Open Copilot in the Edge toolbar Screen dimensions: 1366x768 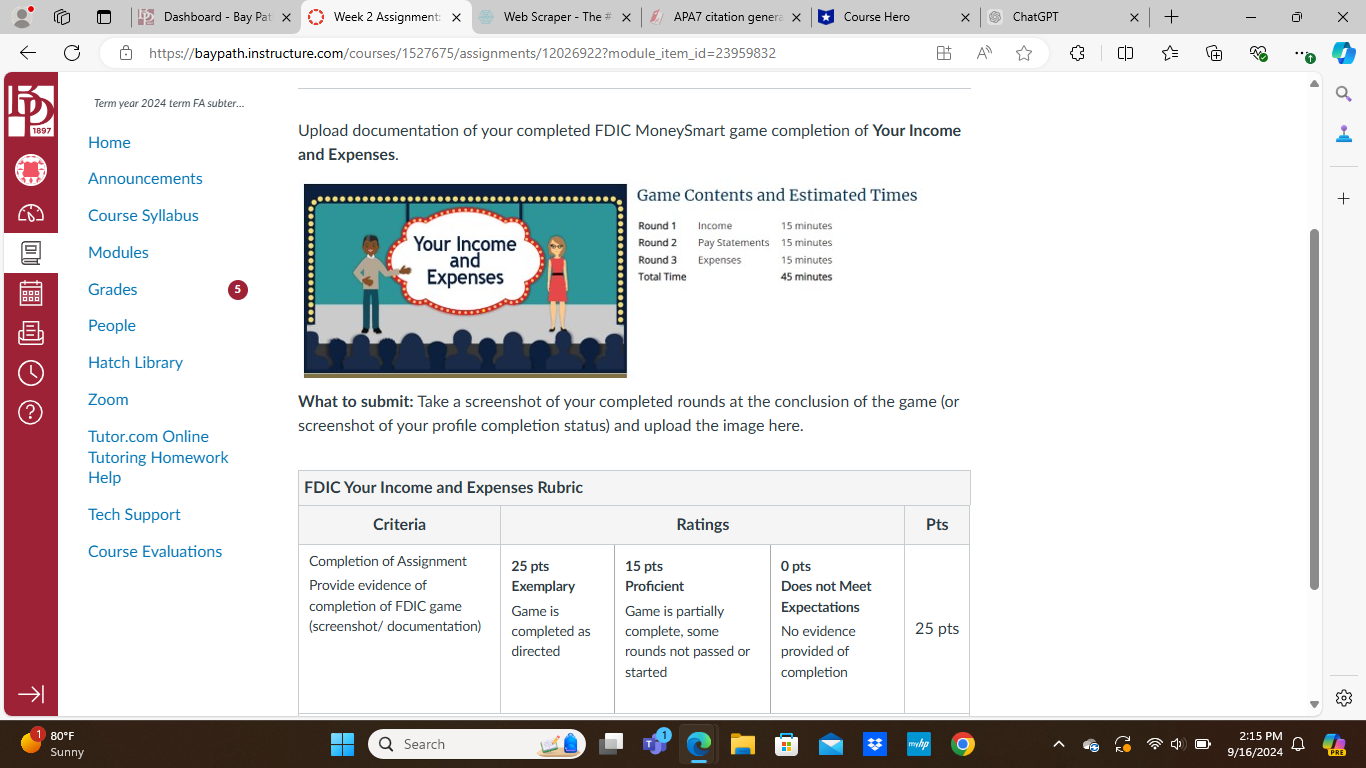[1343, 53]
